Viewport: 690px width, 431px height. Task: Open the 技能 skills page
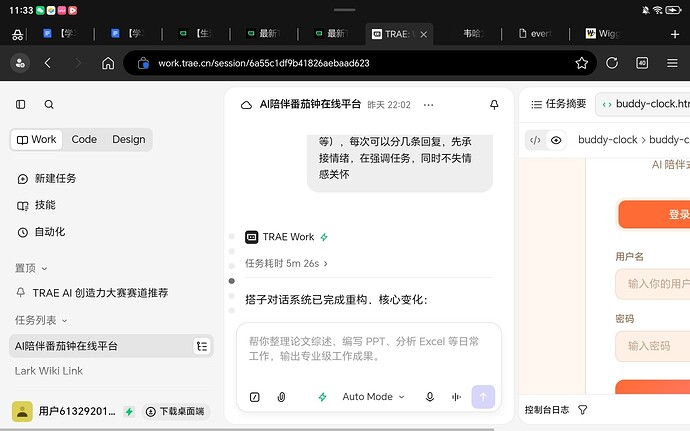pos(37,205)
